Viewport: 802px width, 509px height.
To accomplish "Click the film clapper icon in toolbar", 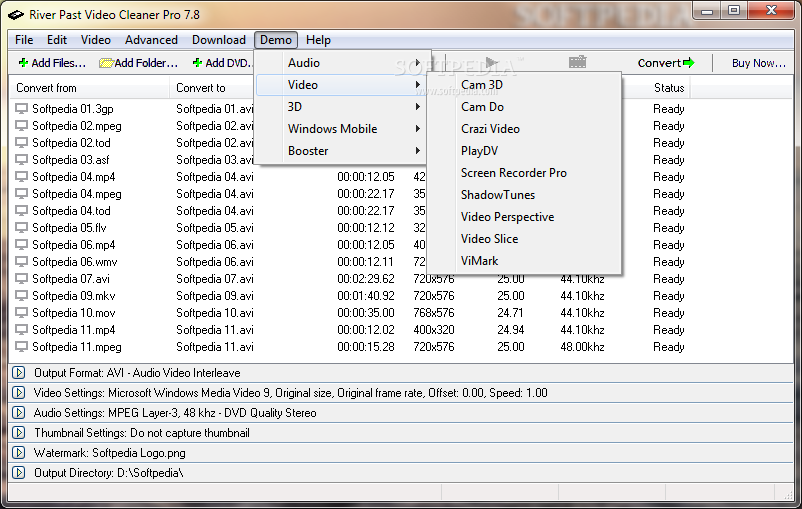I will (x=577, y=62).
